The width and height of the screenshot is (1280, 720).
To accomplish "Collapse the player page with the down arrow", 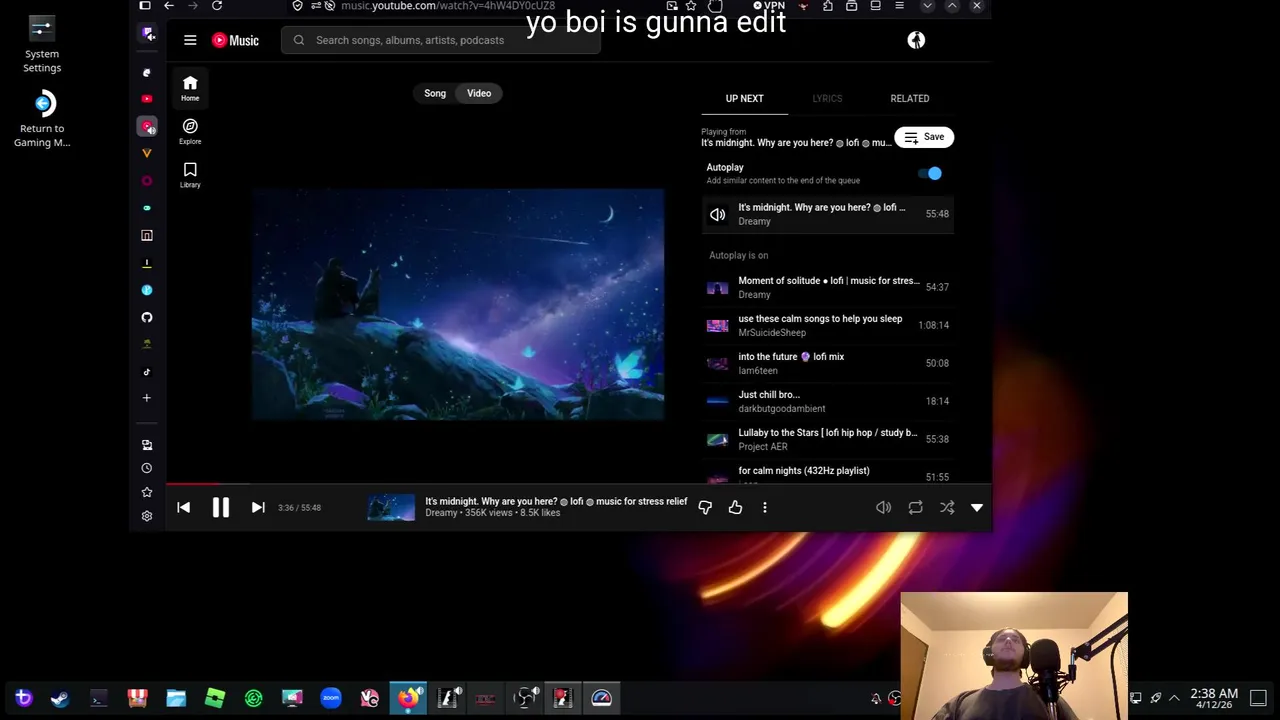I will pyautogui.click(x=977, y=508).
